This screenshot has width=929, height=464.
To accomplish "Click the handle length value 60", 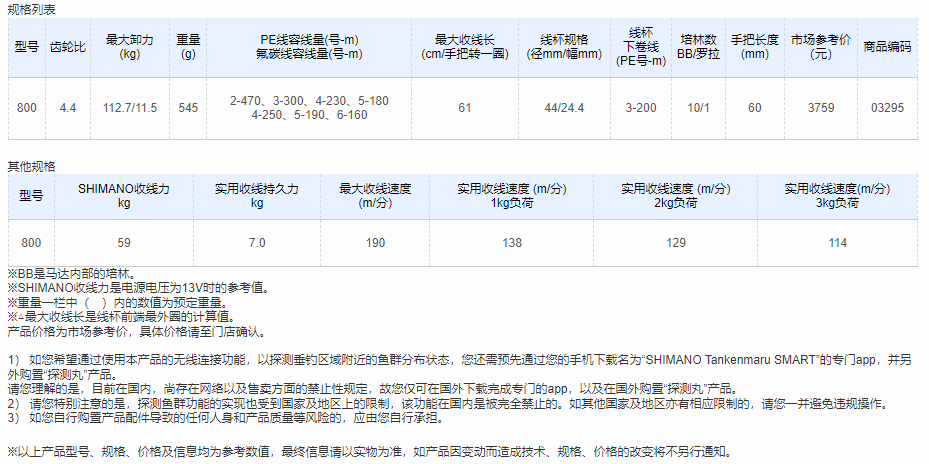I will tap(754, 108).
